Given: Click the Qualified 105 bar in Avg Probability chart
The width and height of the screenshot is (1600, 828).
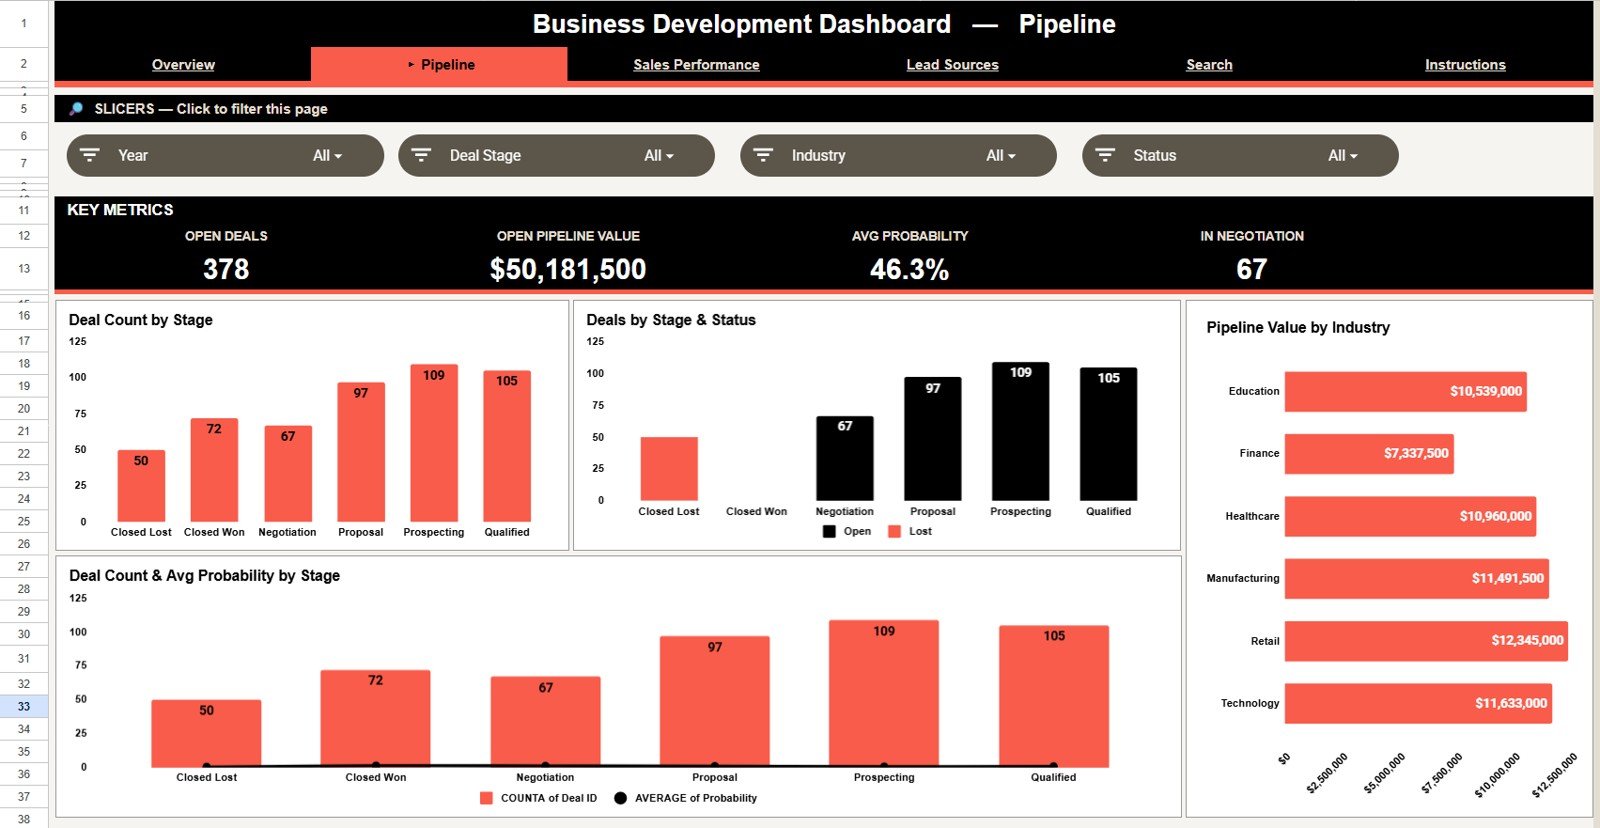Looking at the screenshot, I should point(1054,696).
